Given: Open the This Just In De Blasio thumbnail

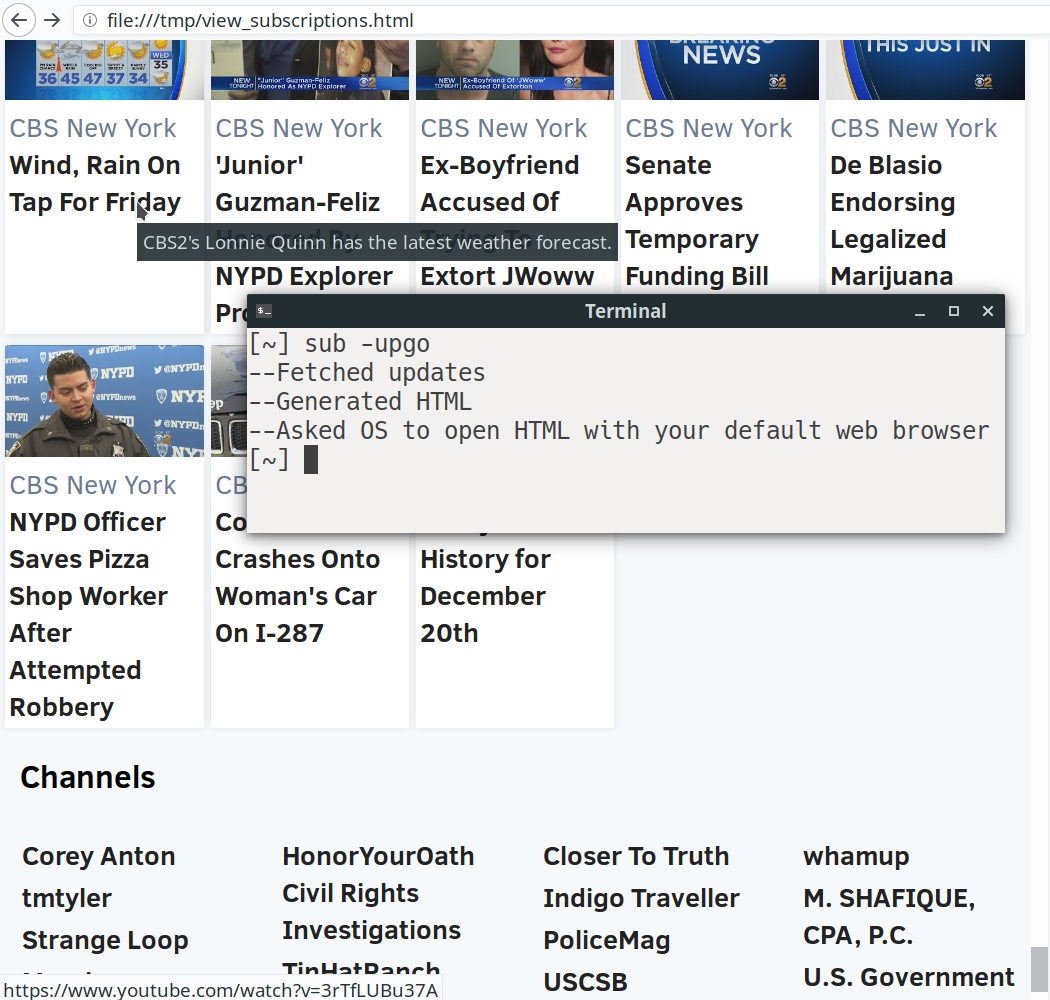Looking at the screenshot, I should 925,70.
